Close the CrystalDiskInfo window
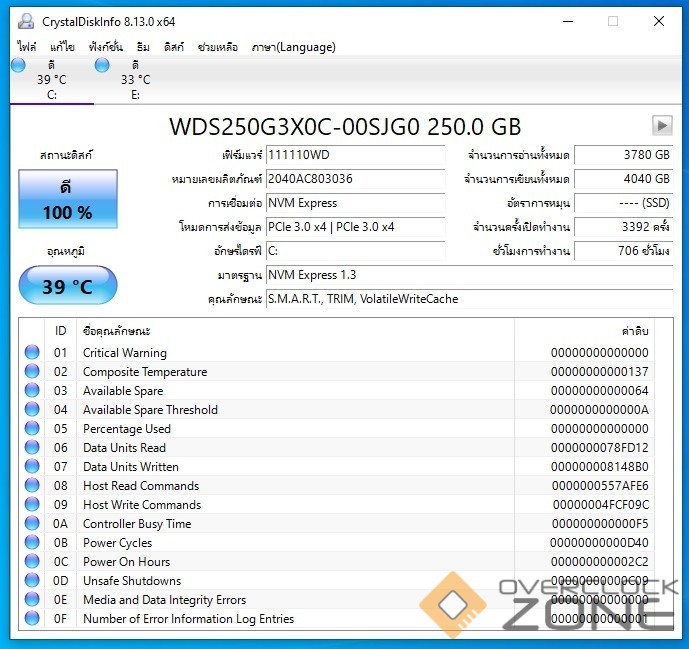This screenshot has height=649, width=689. pos(659,21)
